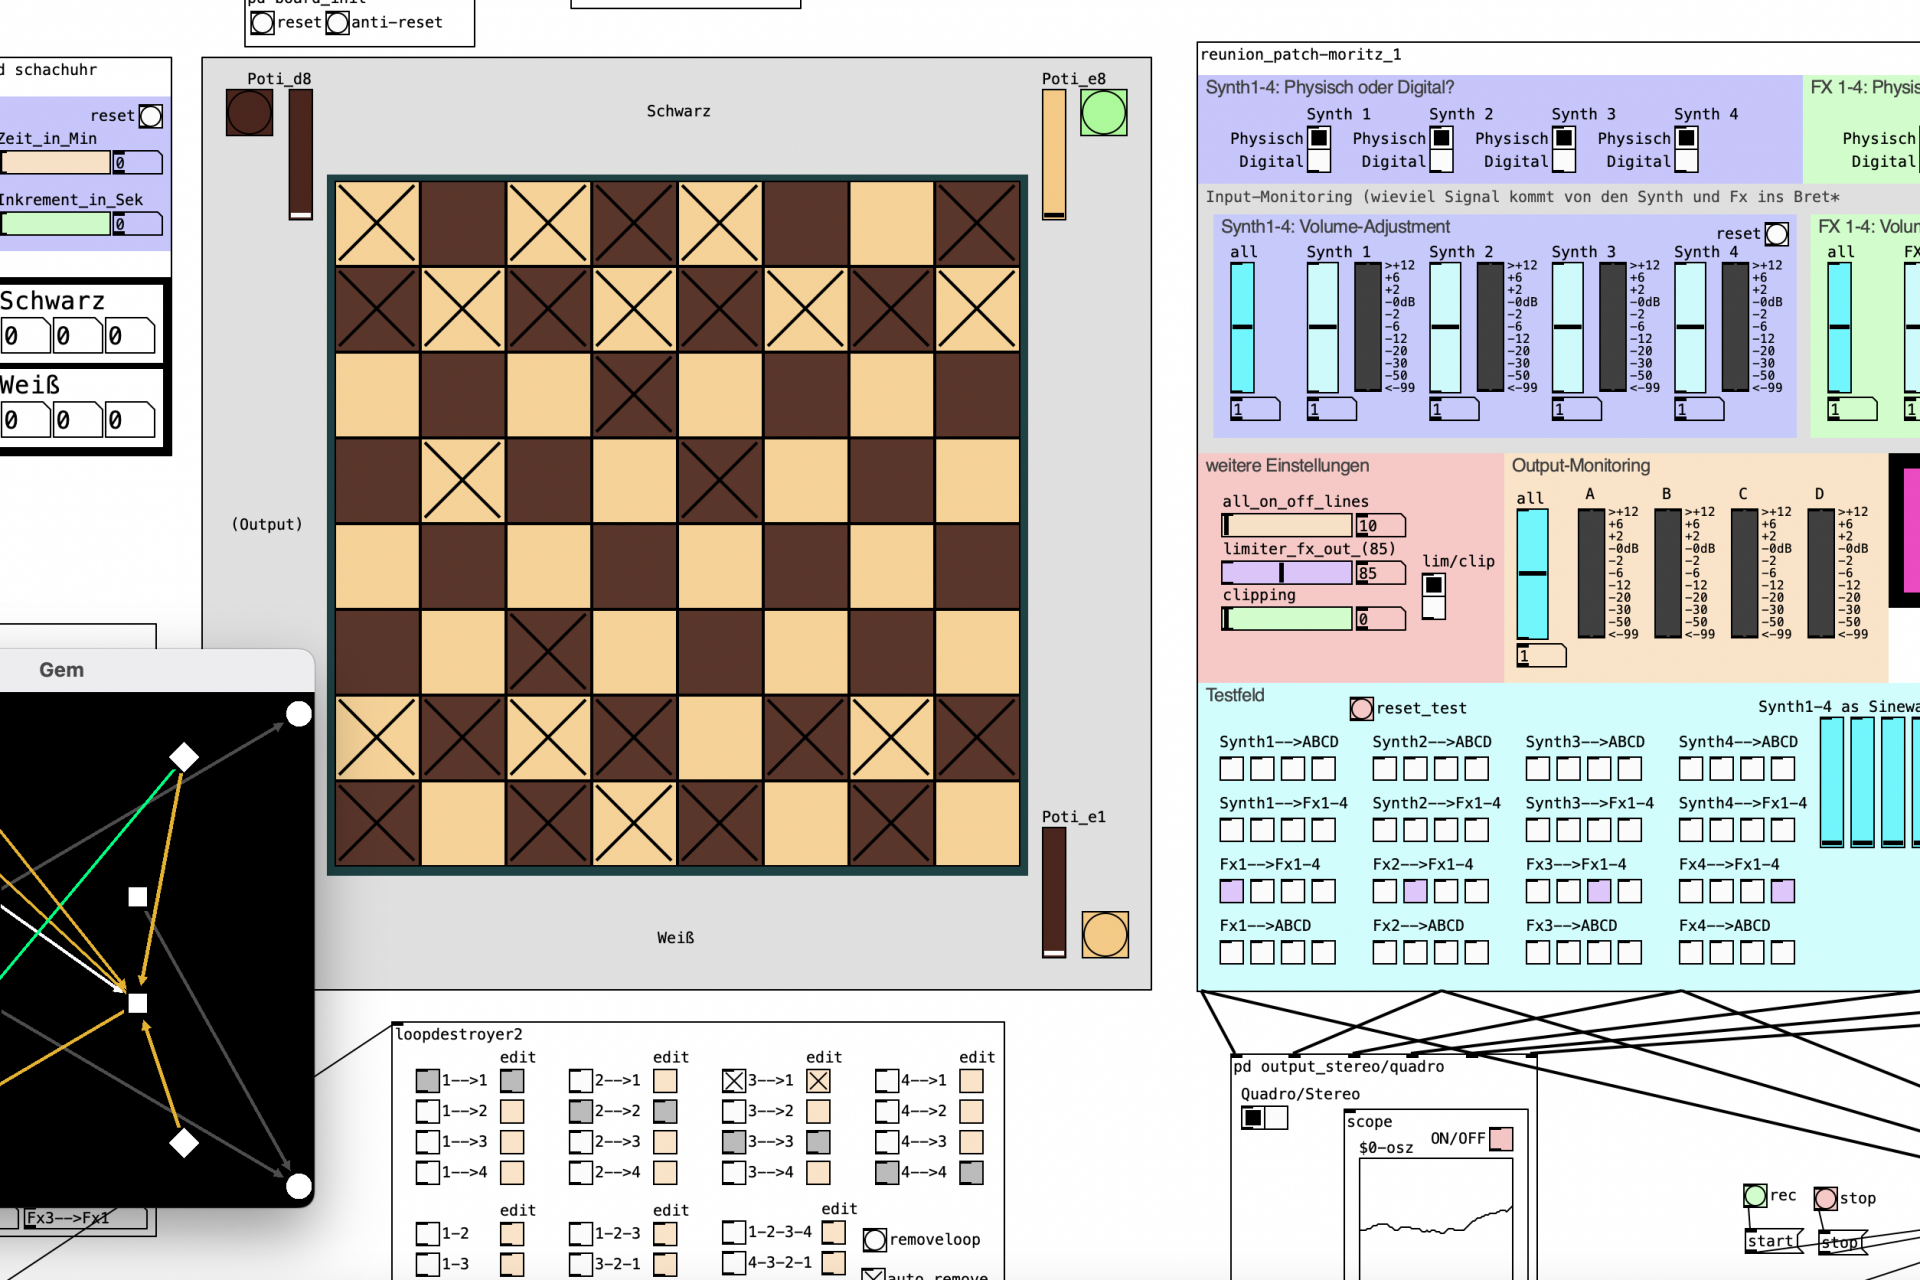The width and height of the screenshot is (1920, 1280).
Task: Select Digital for Synth 1
Action: 1319,161
